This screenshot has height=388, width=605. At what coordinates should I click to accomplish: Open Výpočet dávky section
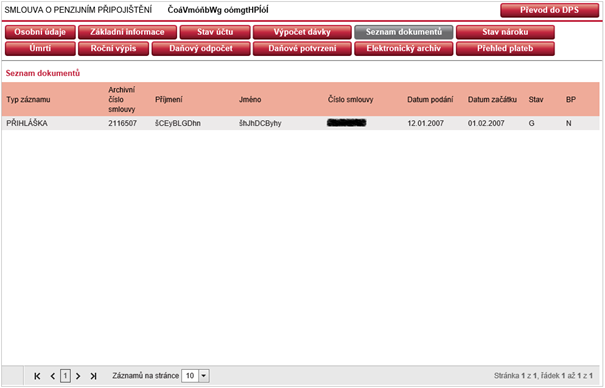(x=302, y=32)
